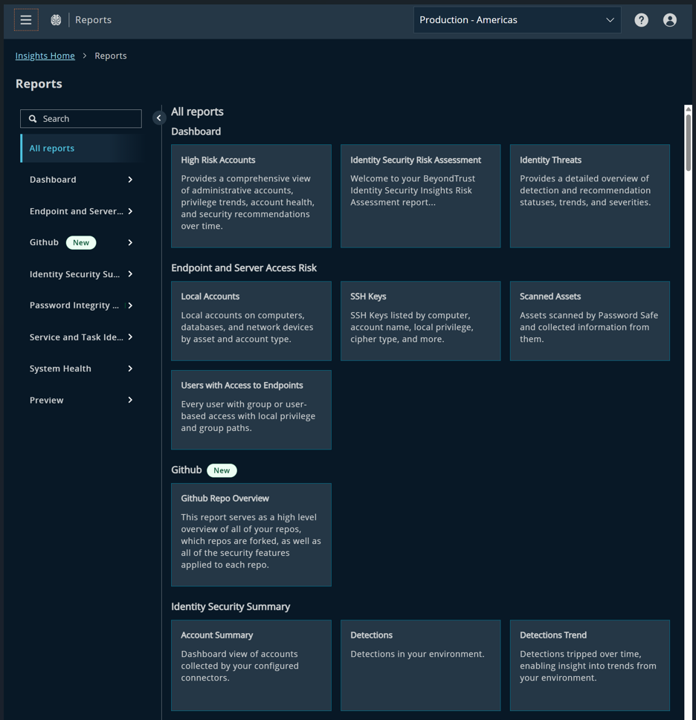Expand the System Health chevron
The width and height of the screenshot is (696, 720).
click(130, 369)
